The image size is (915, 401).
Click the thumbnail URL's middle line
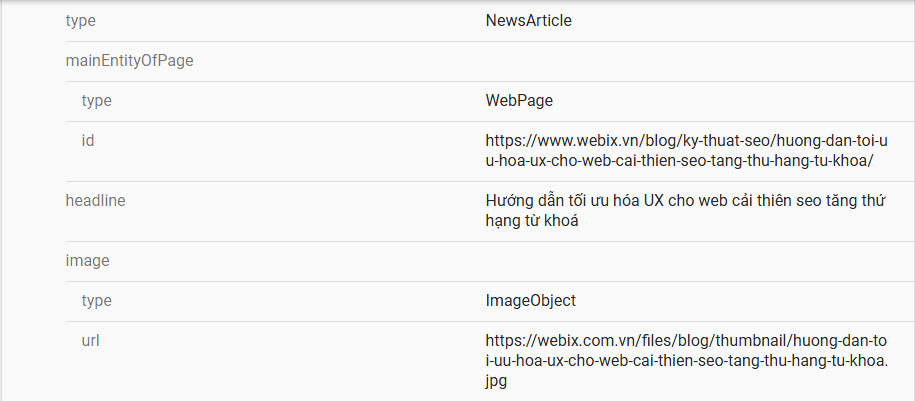click(686, 360)
